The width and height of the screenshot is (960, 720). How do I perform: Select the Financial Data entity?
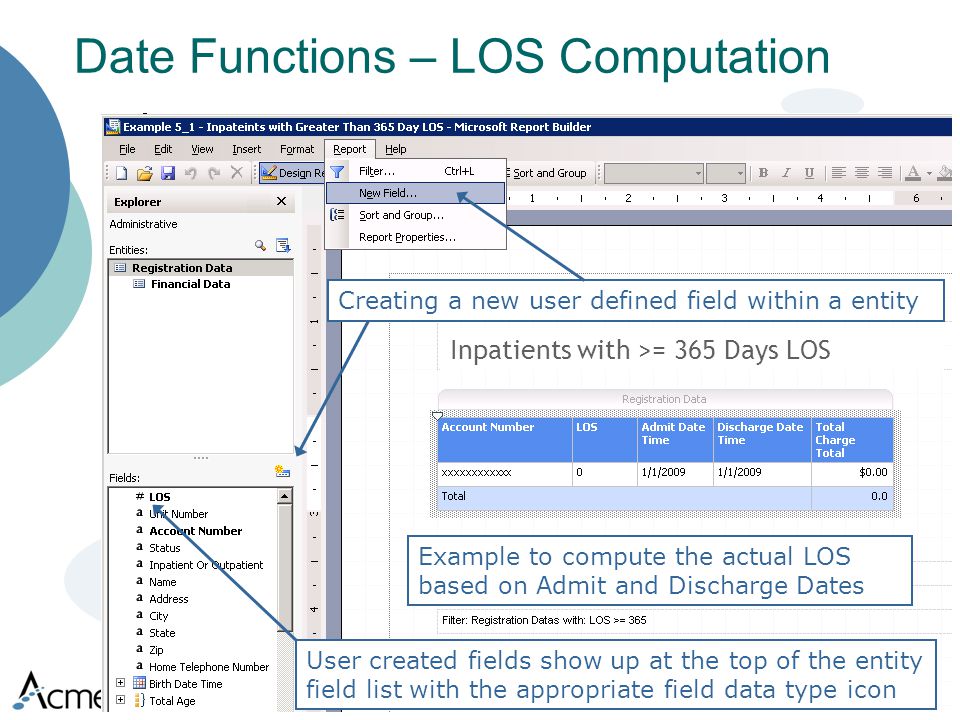coord(190,284)
